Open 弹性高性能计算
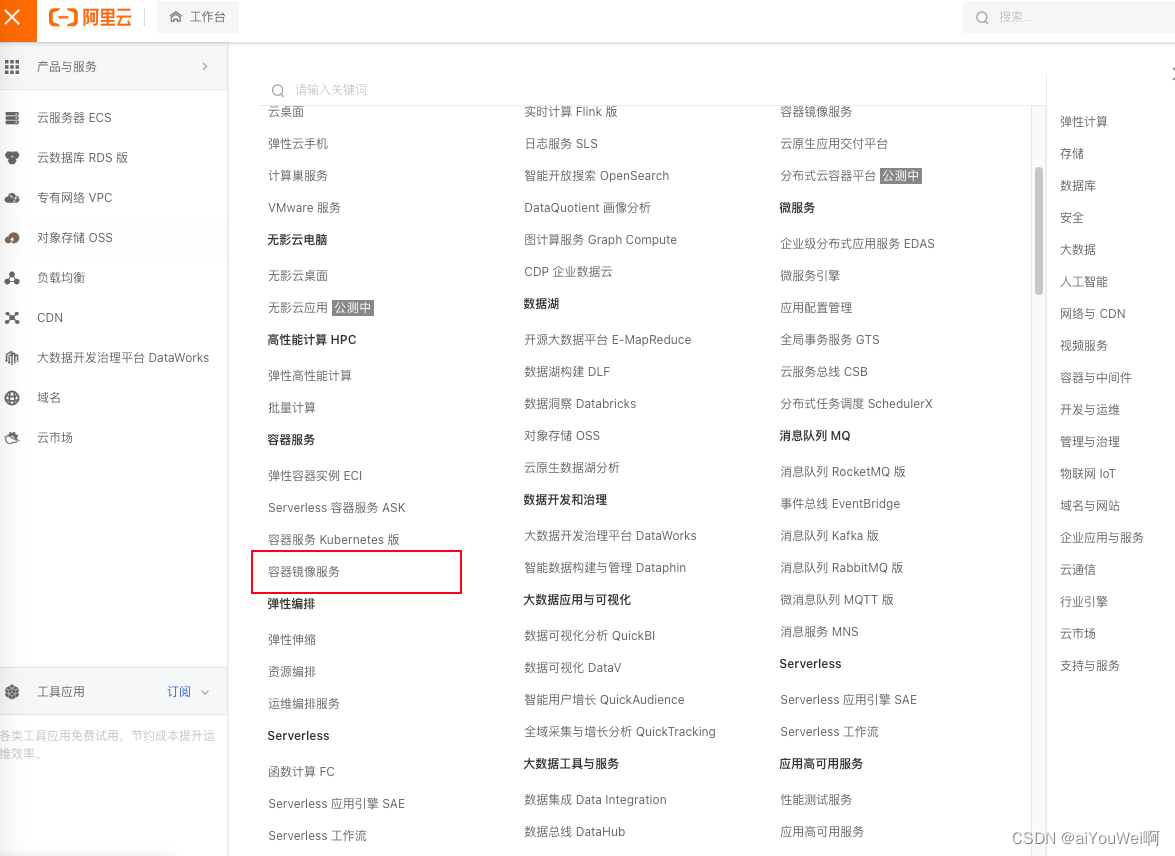The height and width of the screenshot is (856, 1175). 310,376
